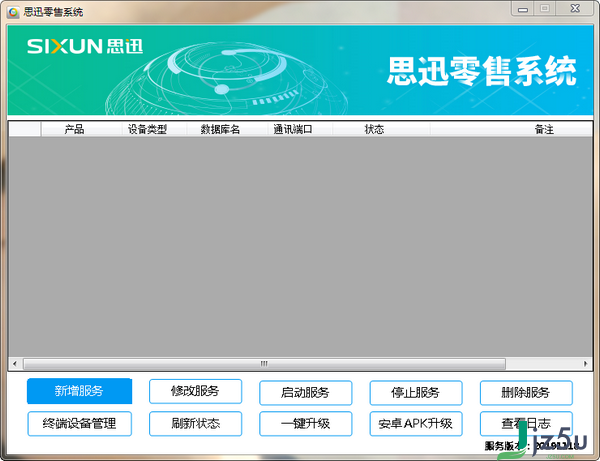The height and width of the screenshot is (461, 600).
Task: Run 一键升级 one-click upgrade
Action: pyautogui.click(x=305, y=424)
